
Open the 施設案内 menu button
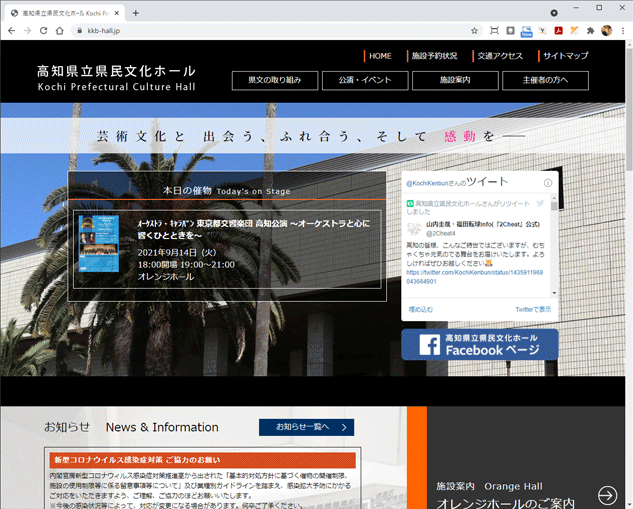pos(455,80)
